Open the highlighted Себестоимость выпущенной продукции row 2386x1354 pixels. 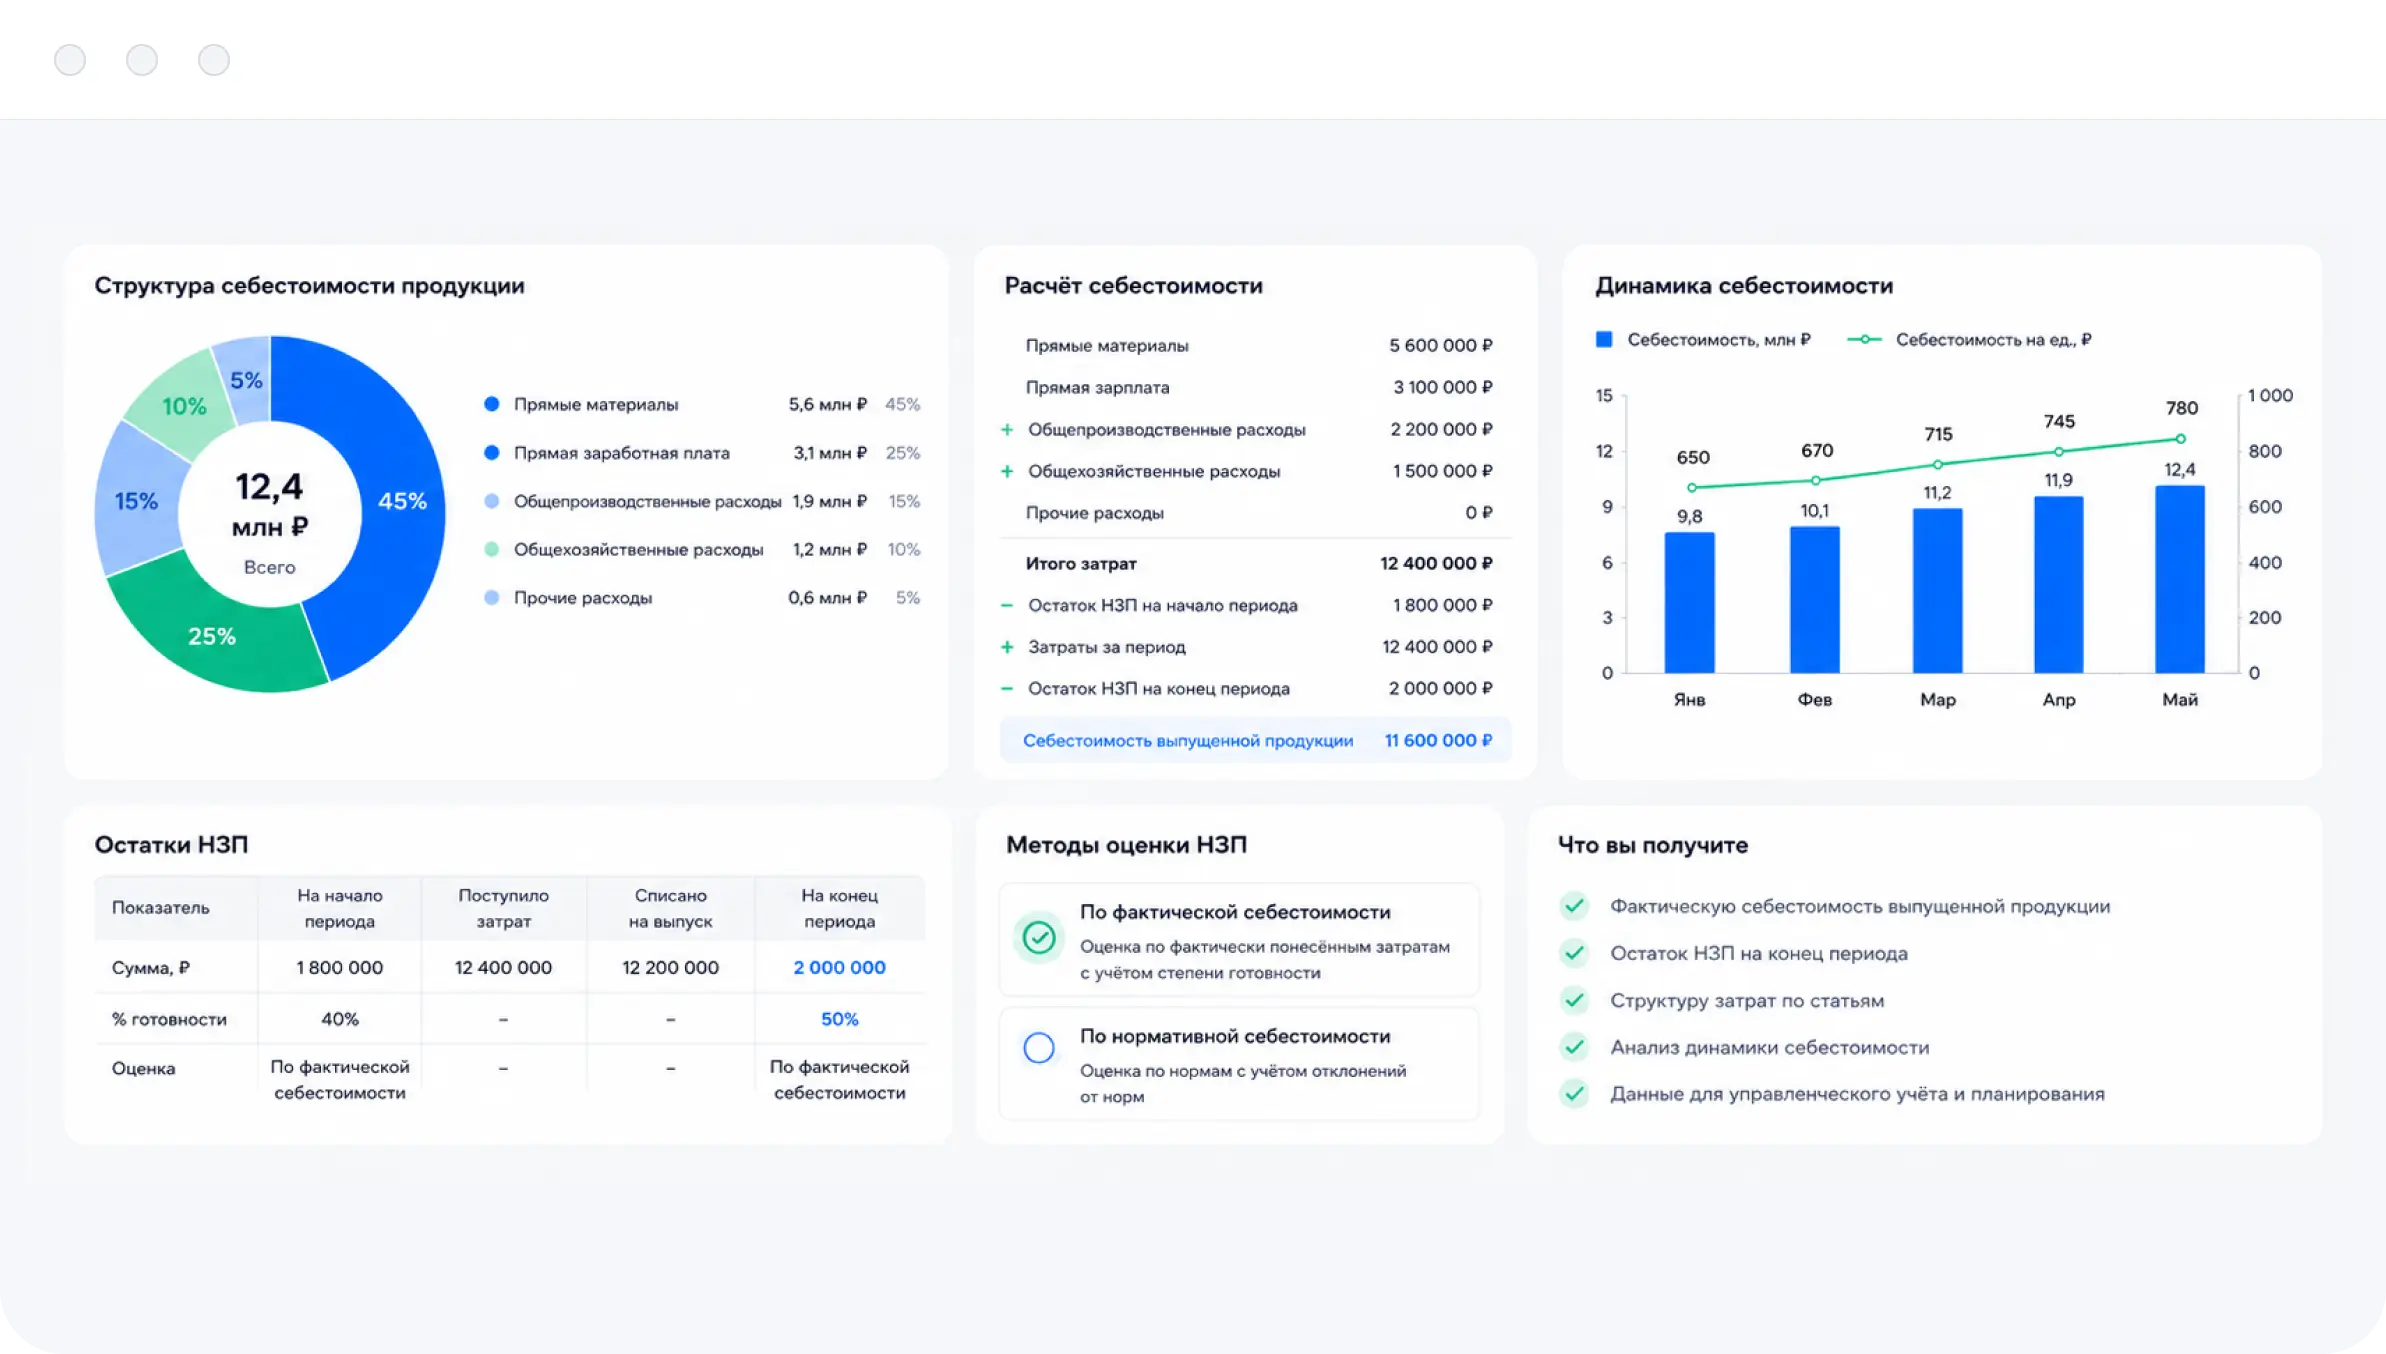coord(1255,740)
